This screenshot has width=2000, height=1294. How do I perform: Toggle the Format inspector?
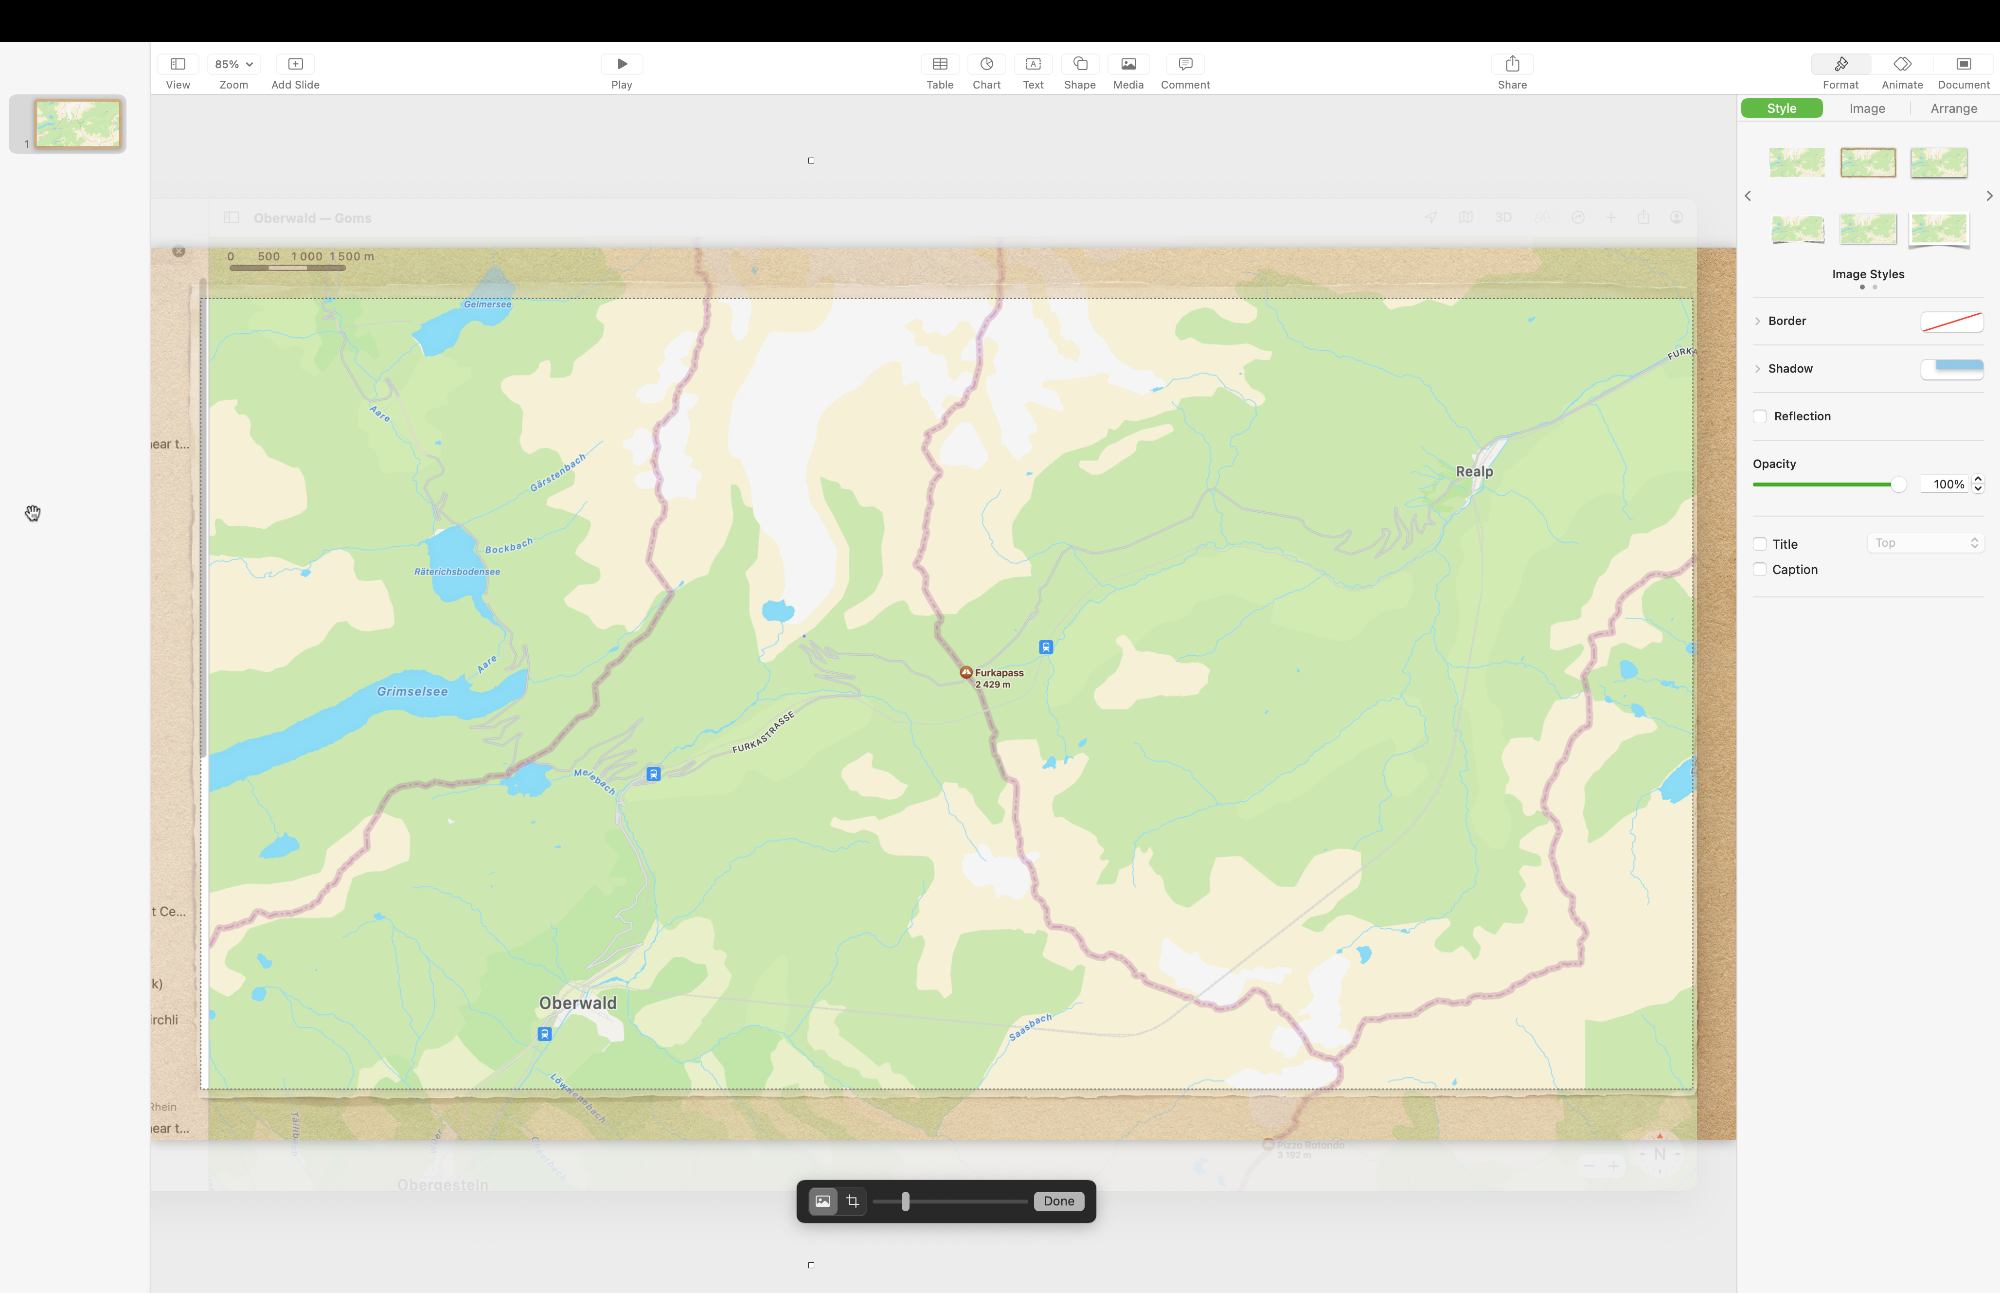point(1841,64)
